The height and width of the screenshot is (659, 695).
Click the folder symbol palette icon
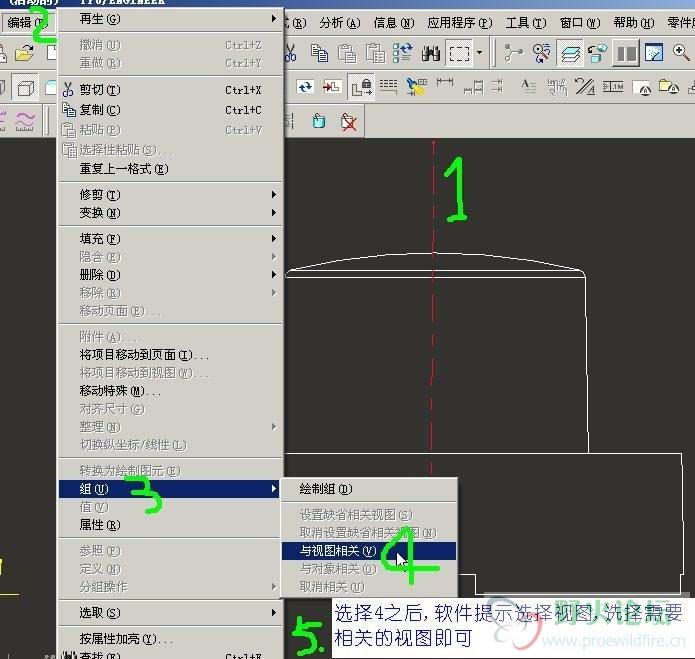pyautogui.click(x=668, y=87)
